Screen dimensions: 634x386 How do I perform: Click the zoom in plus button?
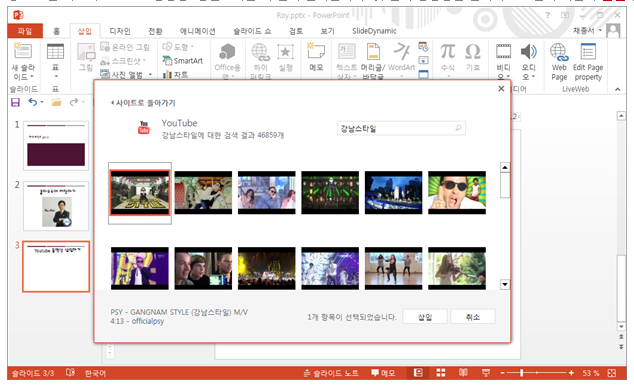pos(571,373)
